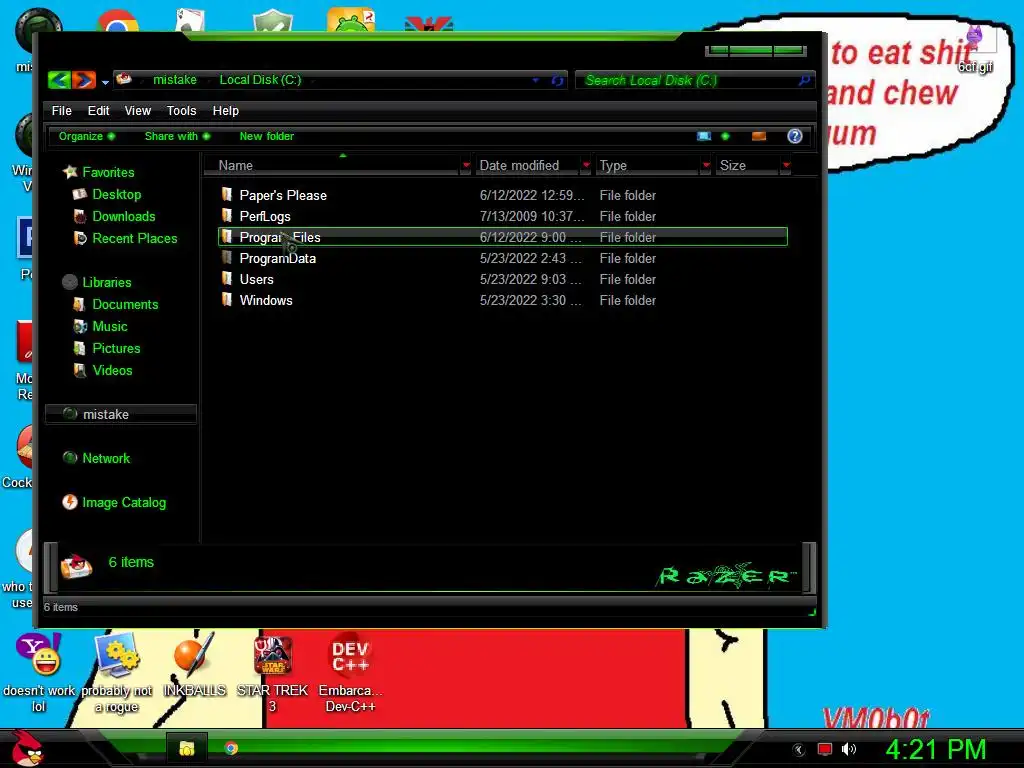The image size is (1024, 768).
Task: Open 'probably not a rogue' desktop icon
Action: click(x=117, y=673)
